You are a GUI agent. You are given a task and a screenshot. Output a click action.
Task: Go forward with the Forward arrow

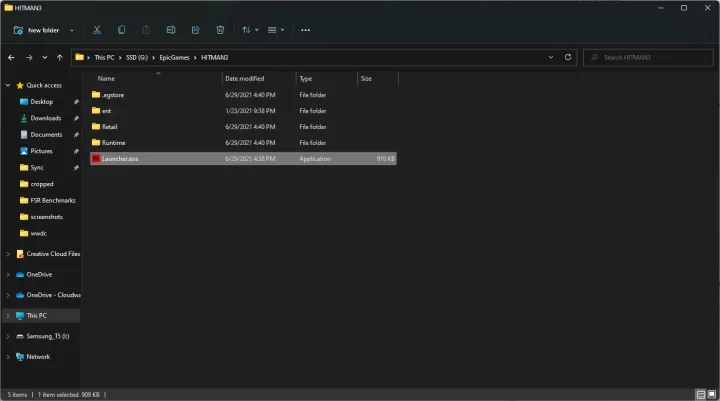pyautogui.click(x=29, y=57)
